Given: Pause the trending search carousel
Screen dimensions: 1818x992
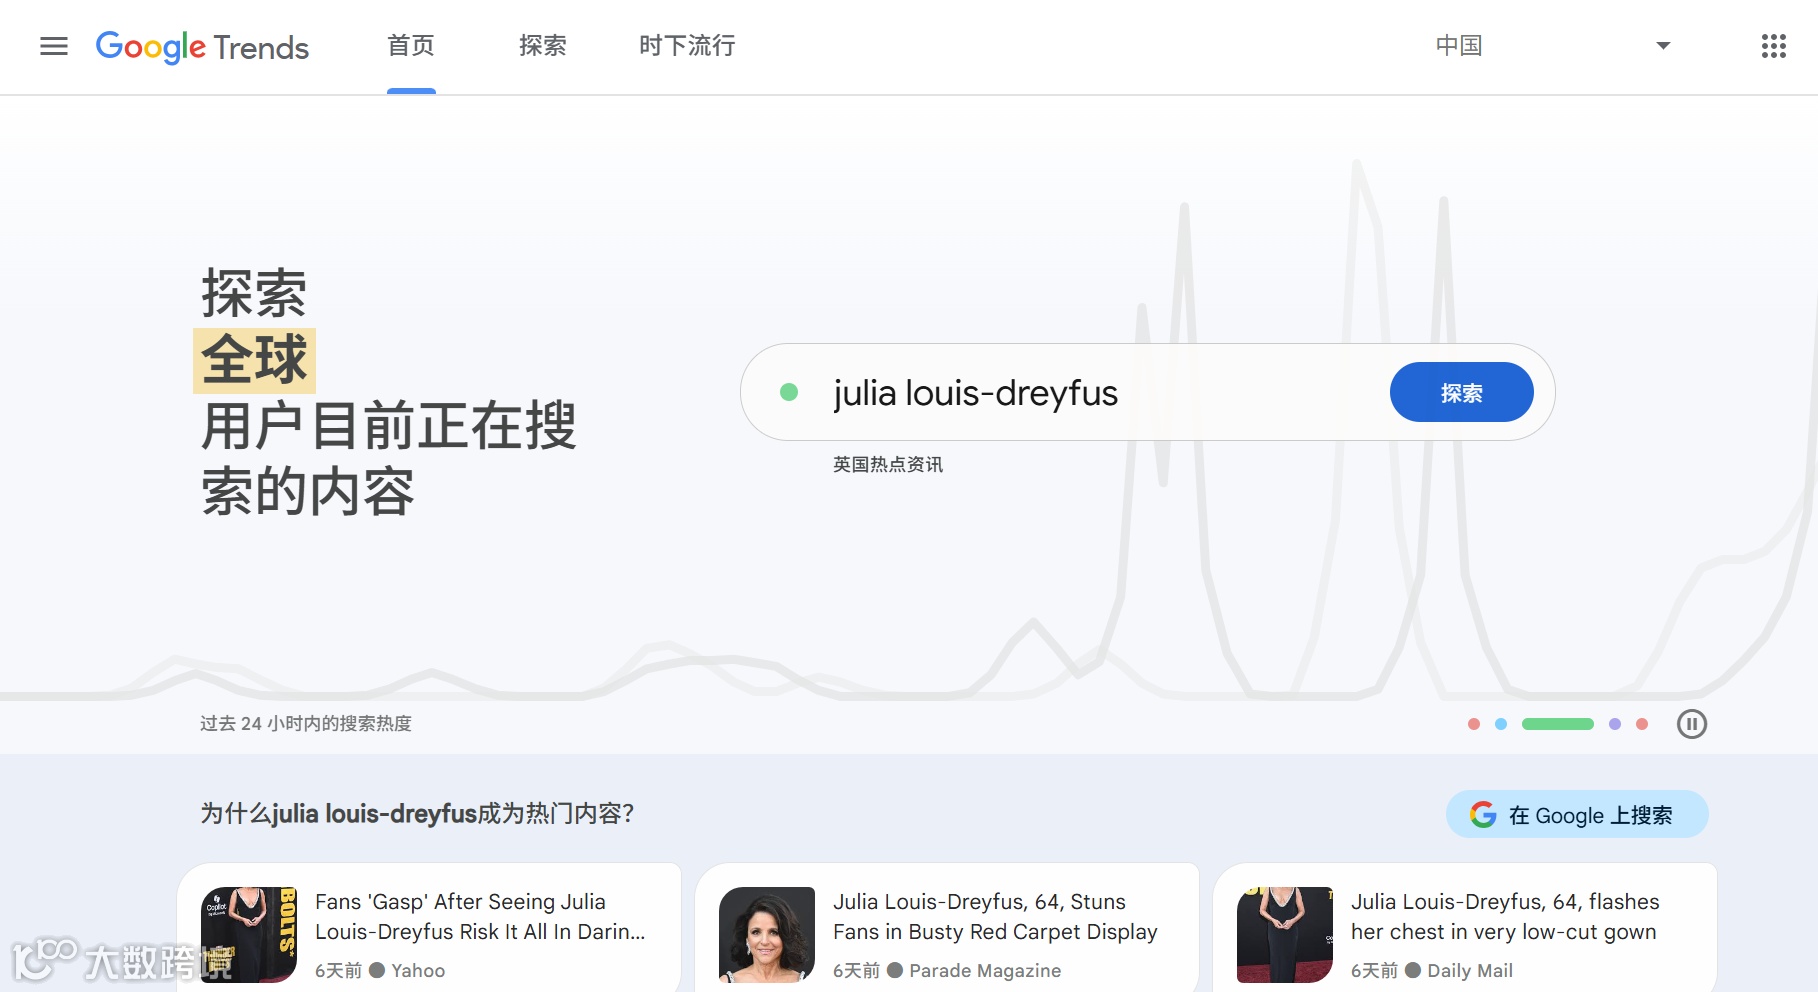Looking at the screenshot, I should coord(1691,724).
